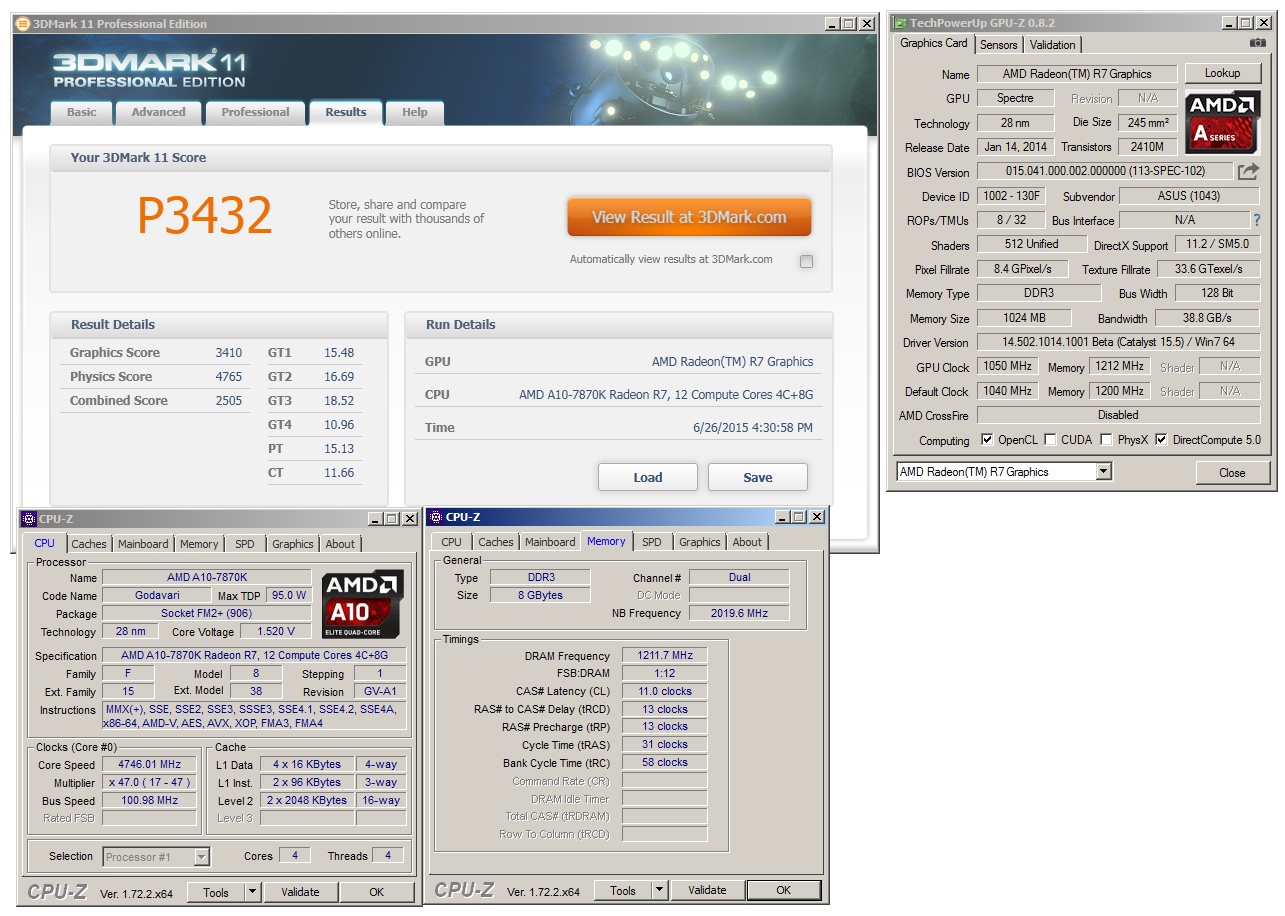
Task: Toggle the CUDA checkbox in GPU-Z
Action: coord(1050,439)
